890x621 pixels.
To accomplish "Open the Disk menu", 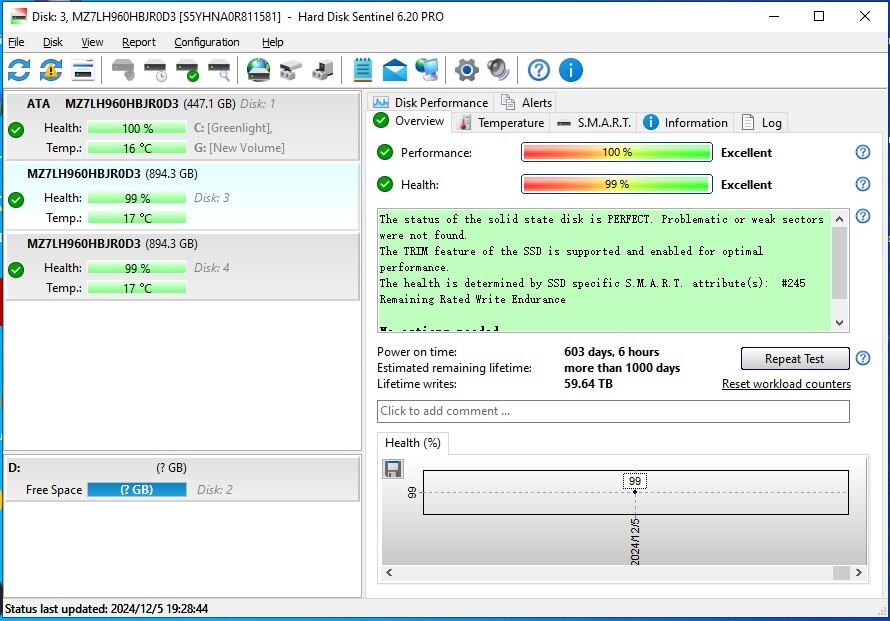I will click(53, 42).
